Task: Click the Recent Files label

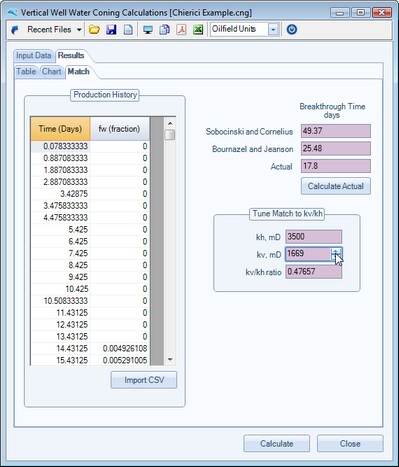Action: coord(49,30)
